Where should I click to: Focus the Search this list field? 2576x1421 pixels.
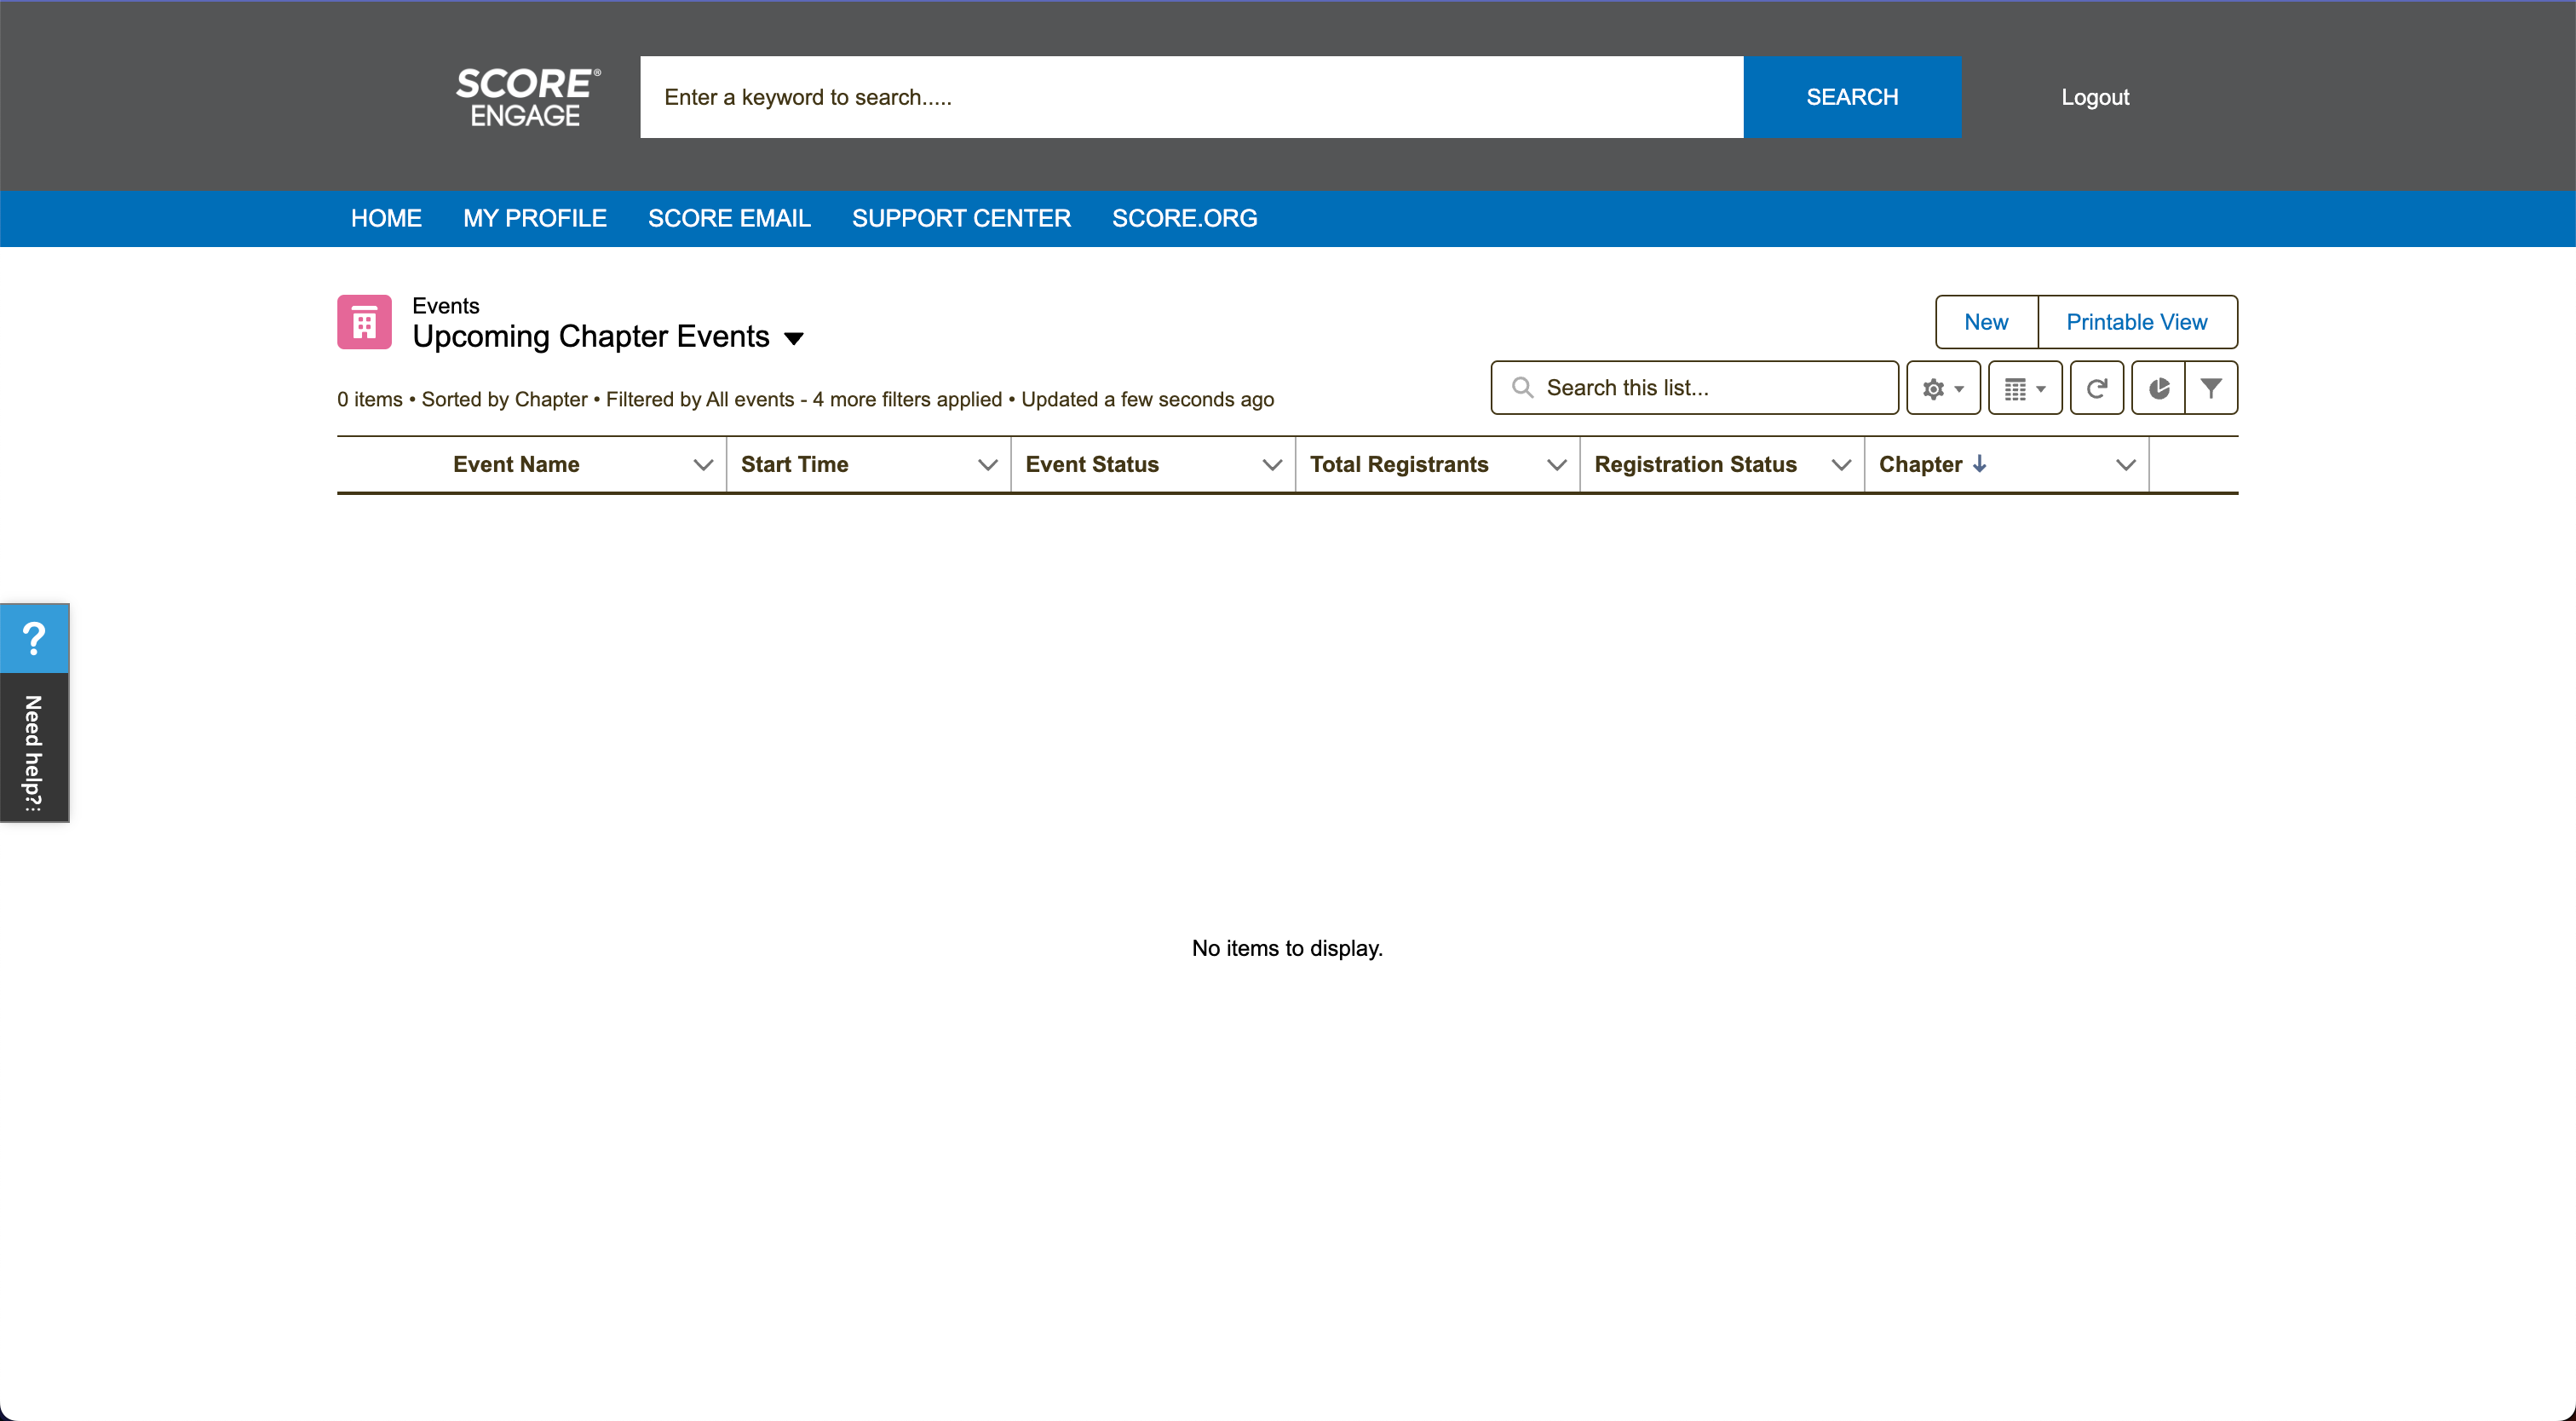[x=1694, y=388]
